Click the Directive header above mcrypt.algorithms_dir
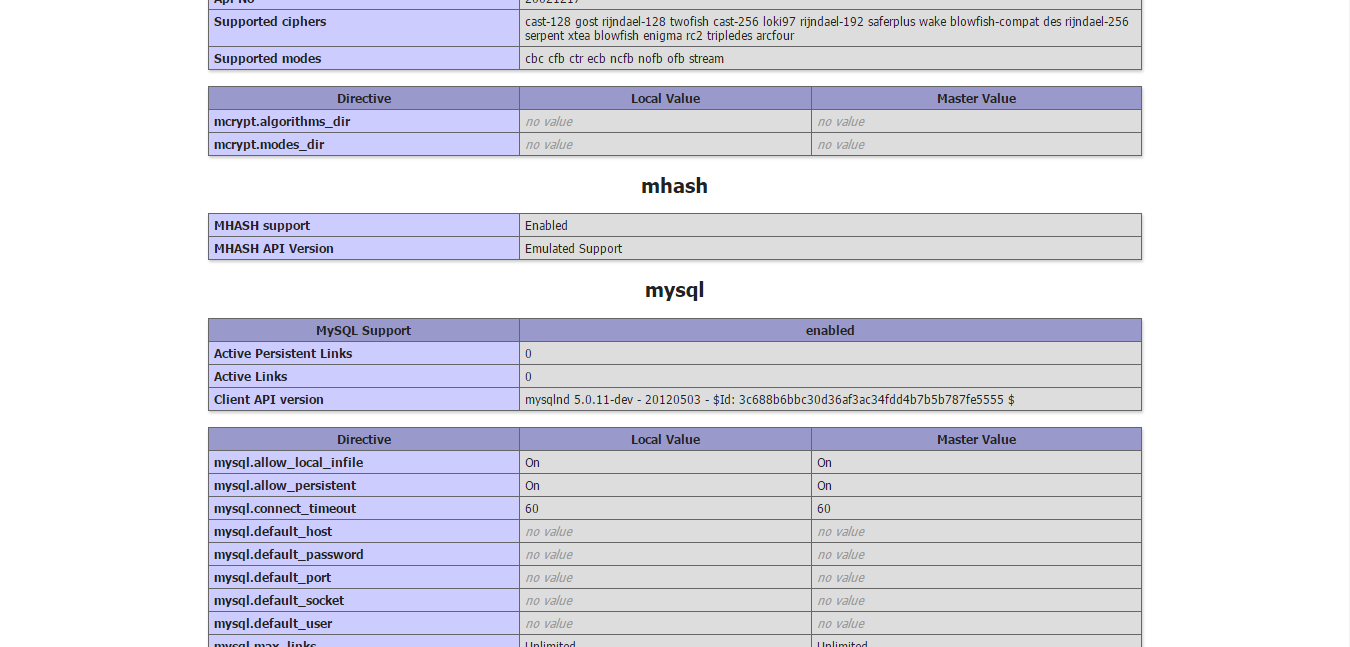 364,98
